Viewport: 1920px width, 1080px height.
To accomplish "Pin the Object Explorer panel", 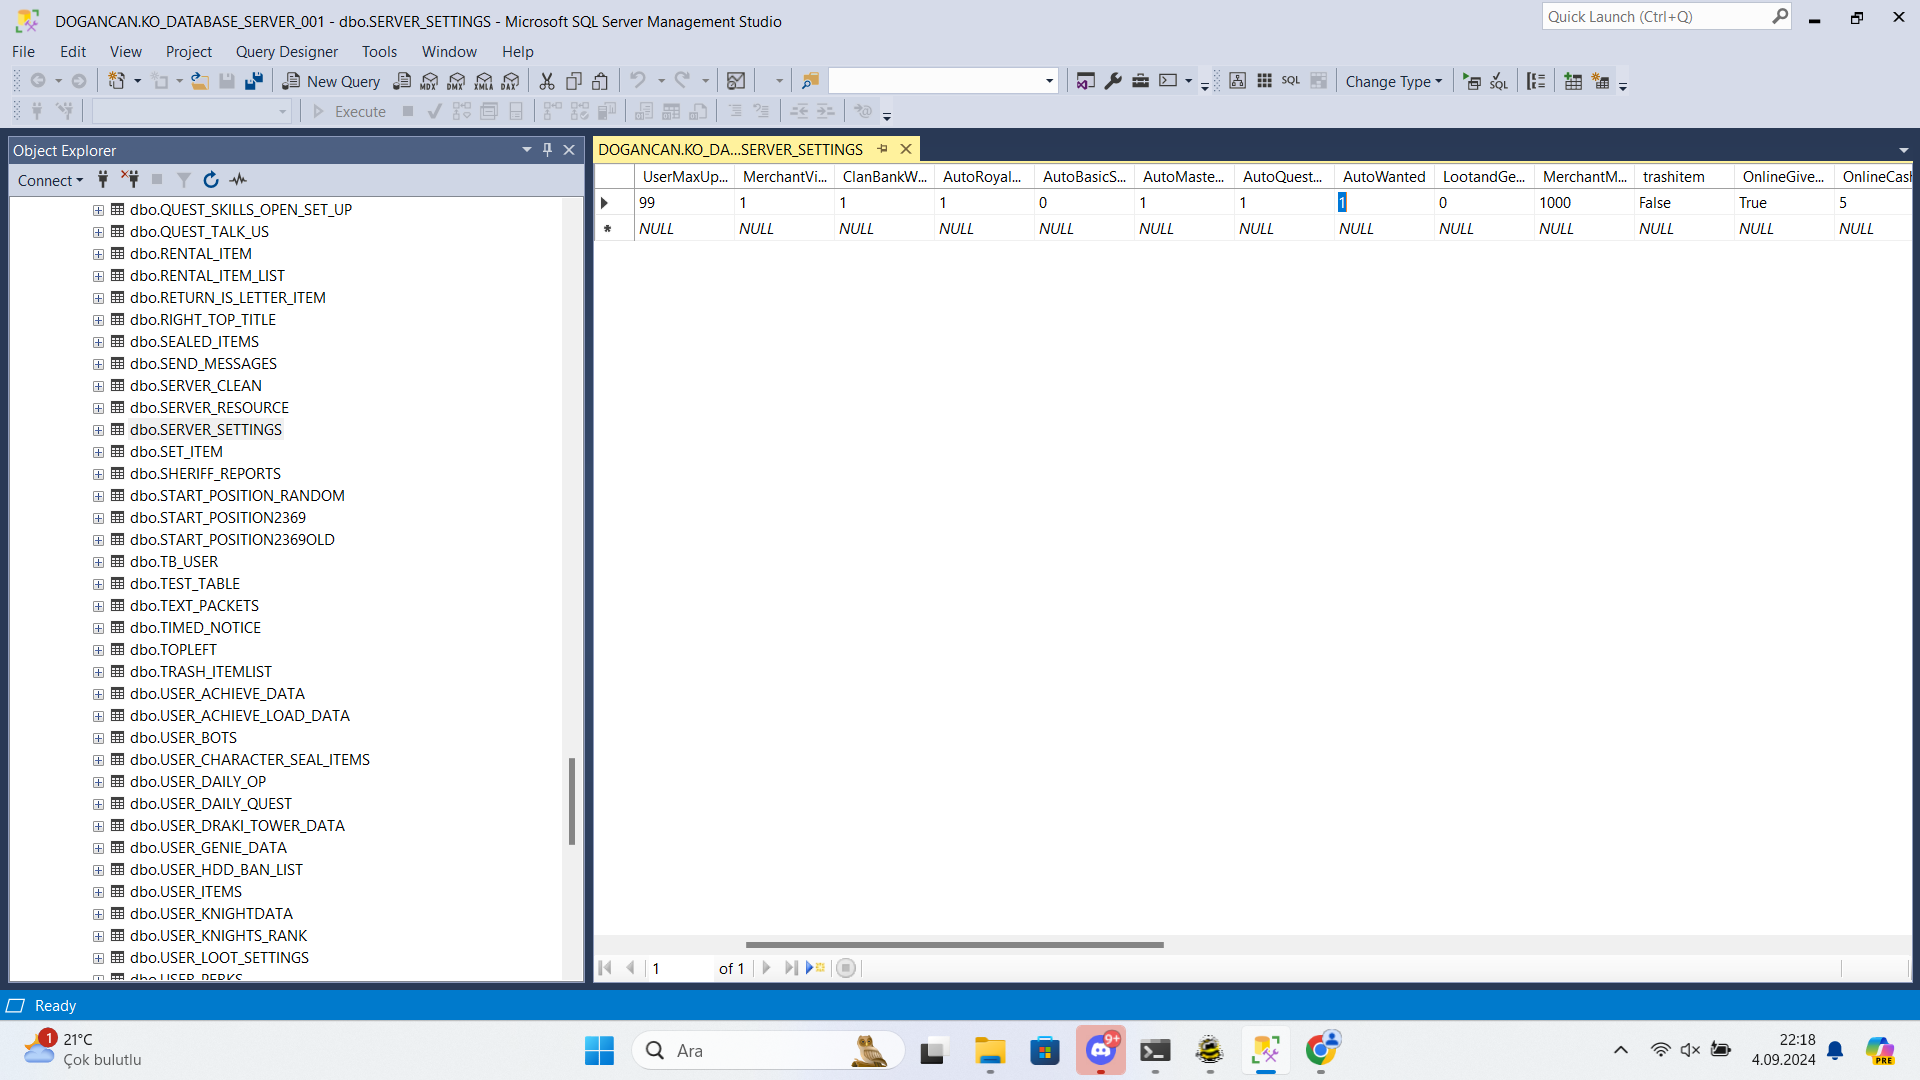I will coord(547,150).
